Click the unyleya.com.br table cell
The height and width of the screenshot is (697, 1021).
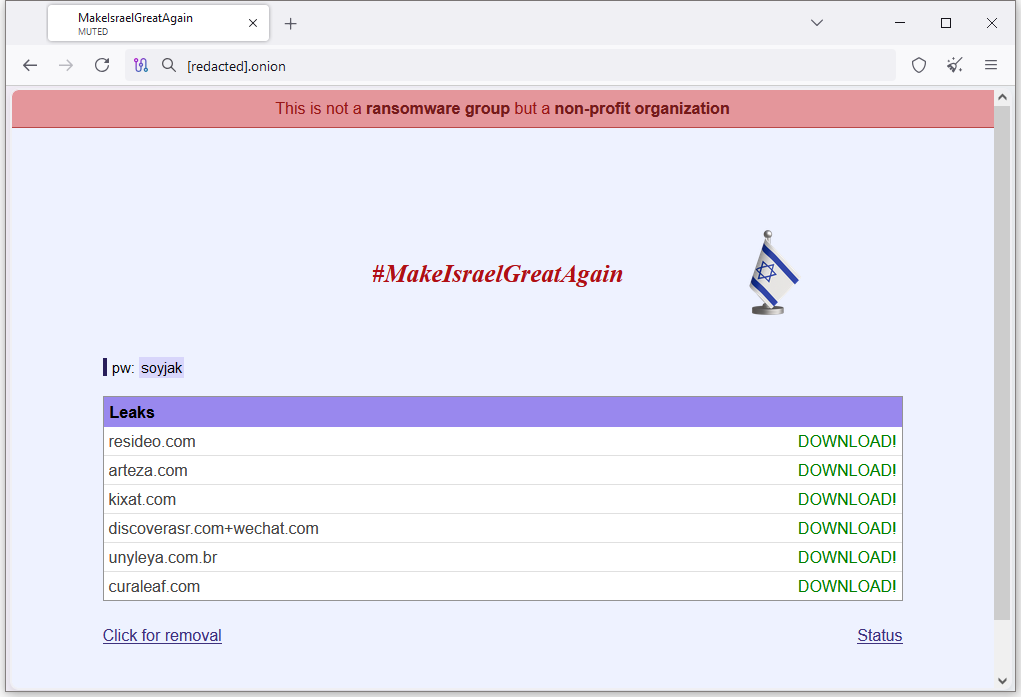coord(163,558)
